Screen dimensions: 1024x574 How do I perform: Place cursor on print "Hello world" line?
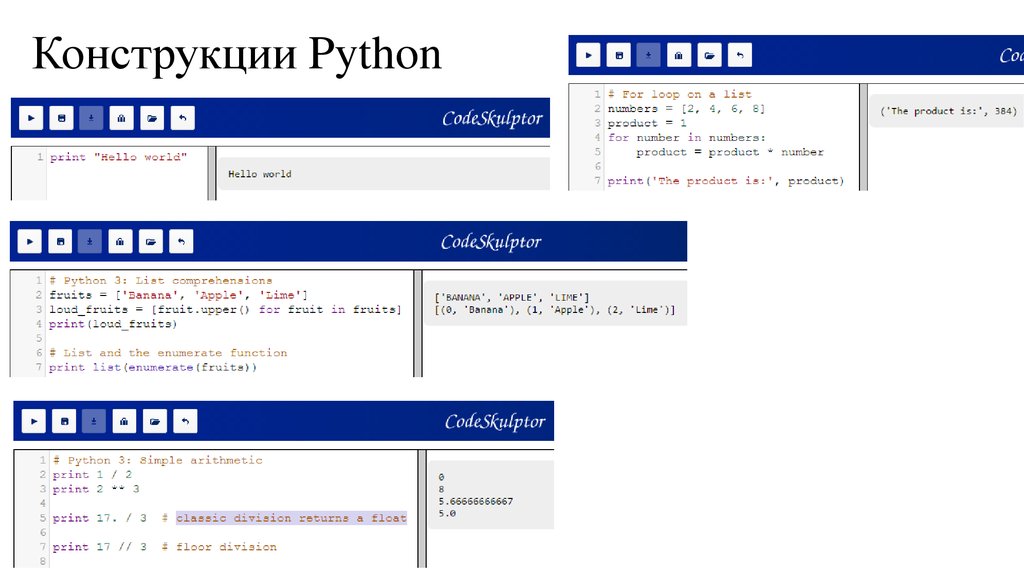(x=118, y=158)
